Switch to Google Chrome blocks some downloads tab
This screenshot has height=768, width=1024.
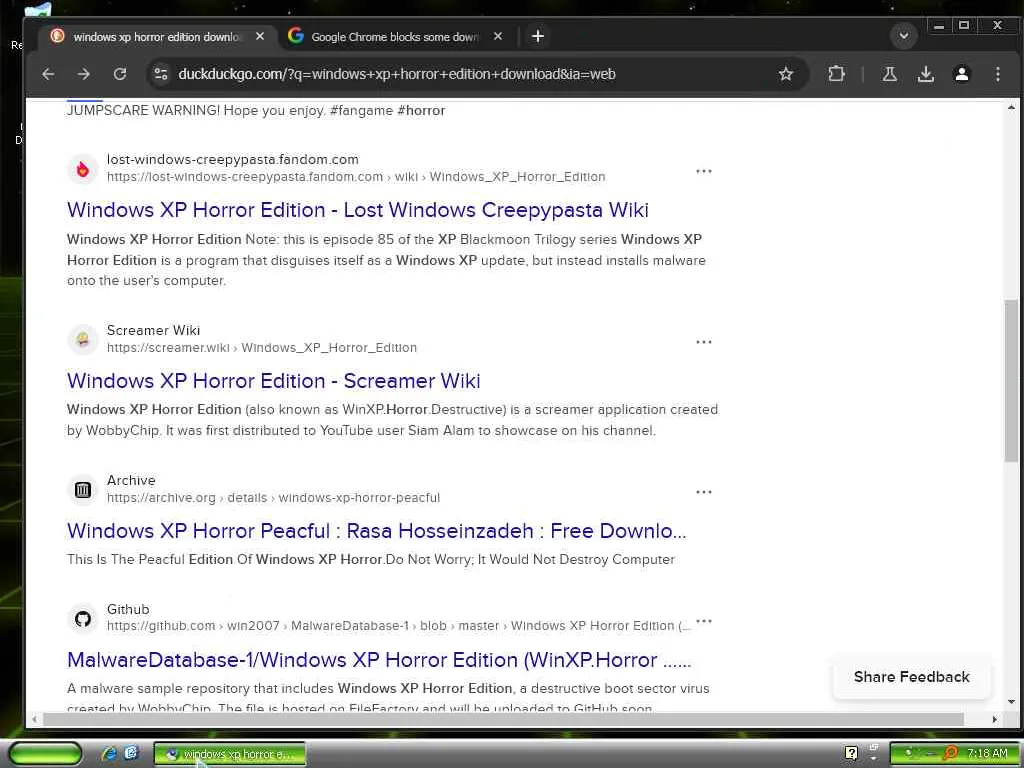394,37
